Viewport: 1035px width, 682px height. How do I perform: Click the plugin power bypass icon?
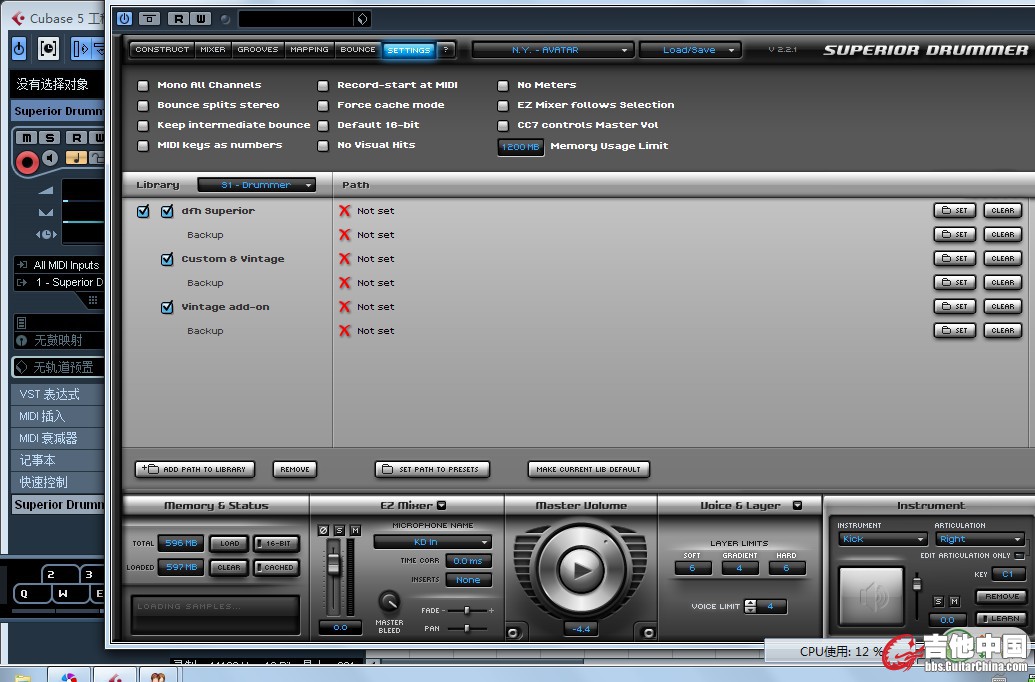(124, 19)
